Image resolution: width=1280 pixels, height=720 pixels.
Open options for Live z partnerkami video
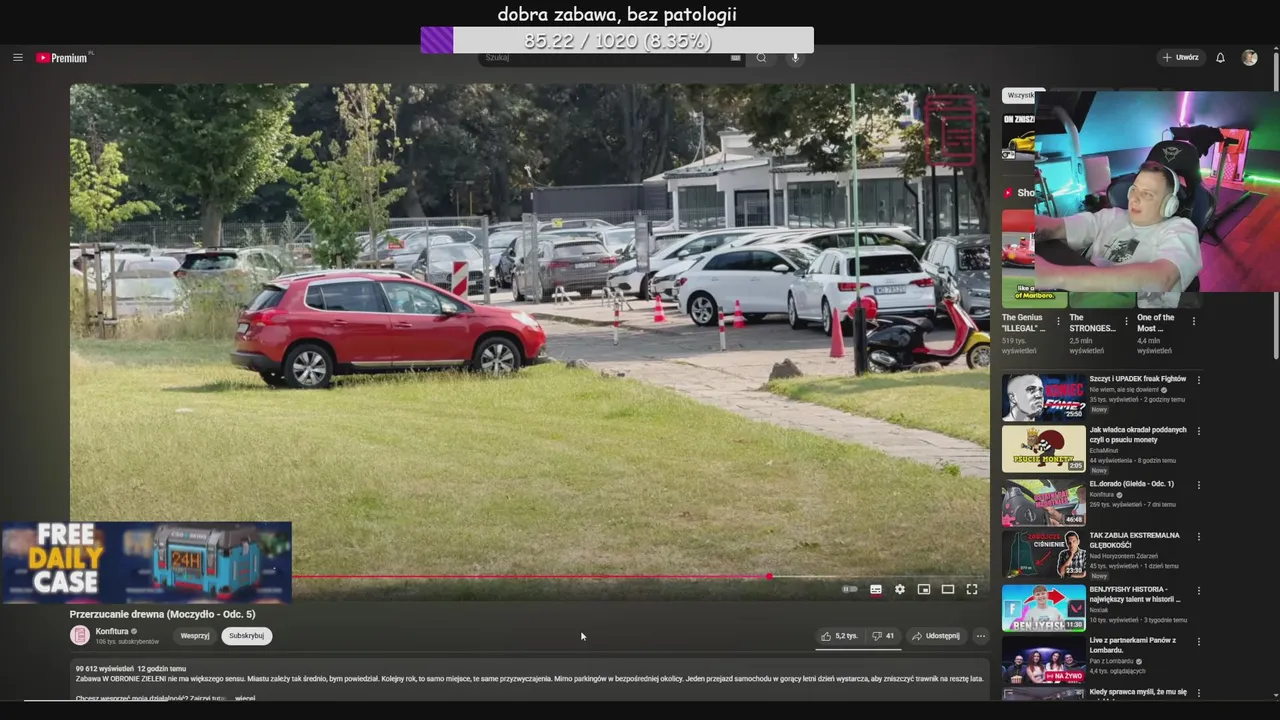point(1199,642)
